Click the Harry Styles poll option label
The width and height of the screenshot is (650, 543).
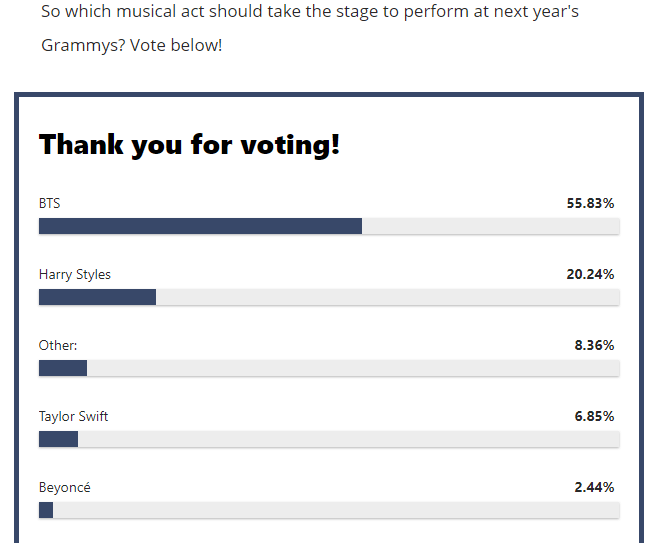click(x=75, y=274)
